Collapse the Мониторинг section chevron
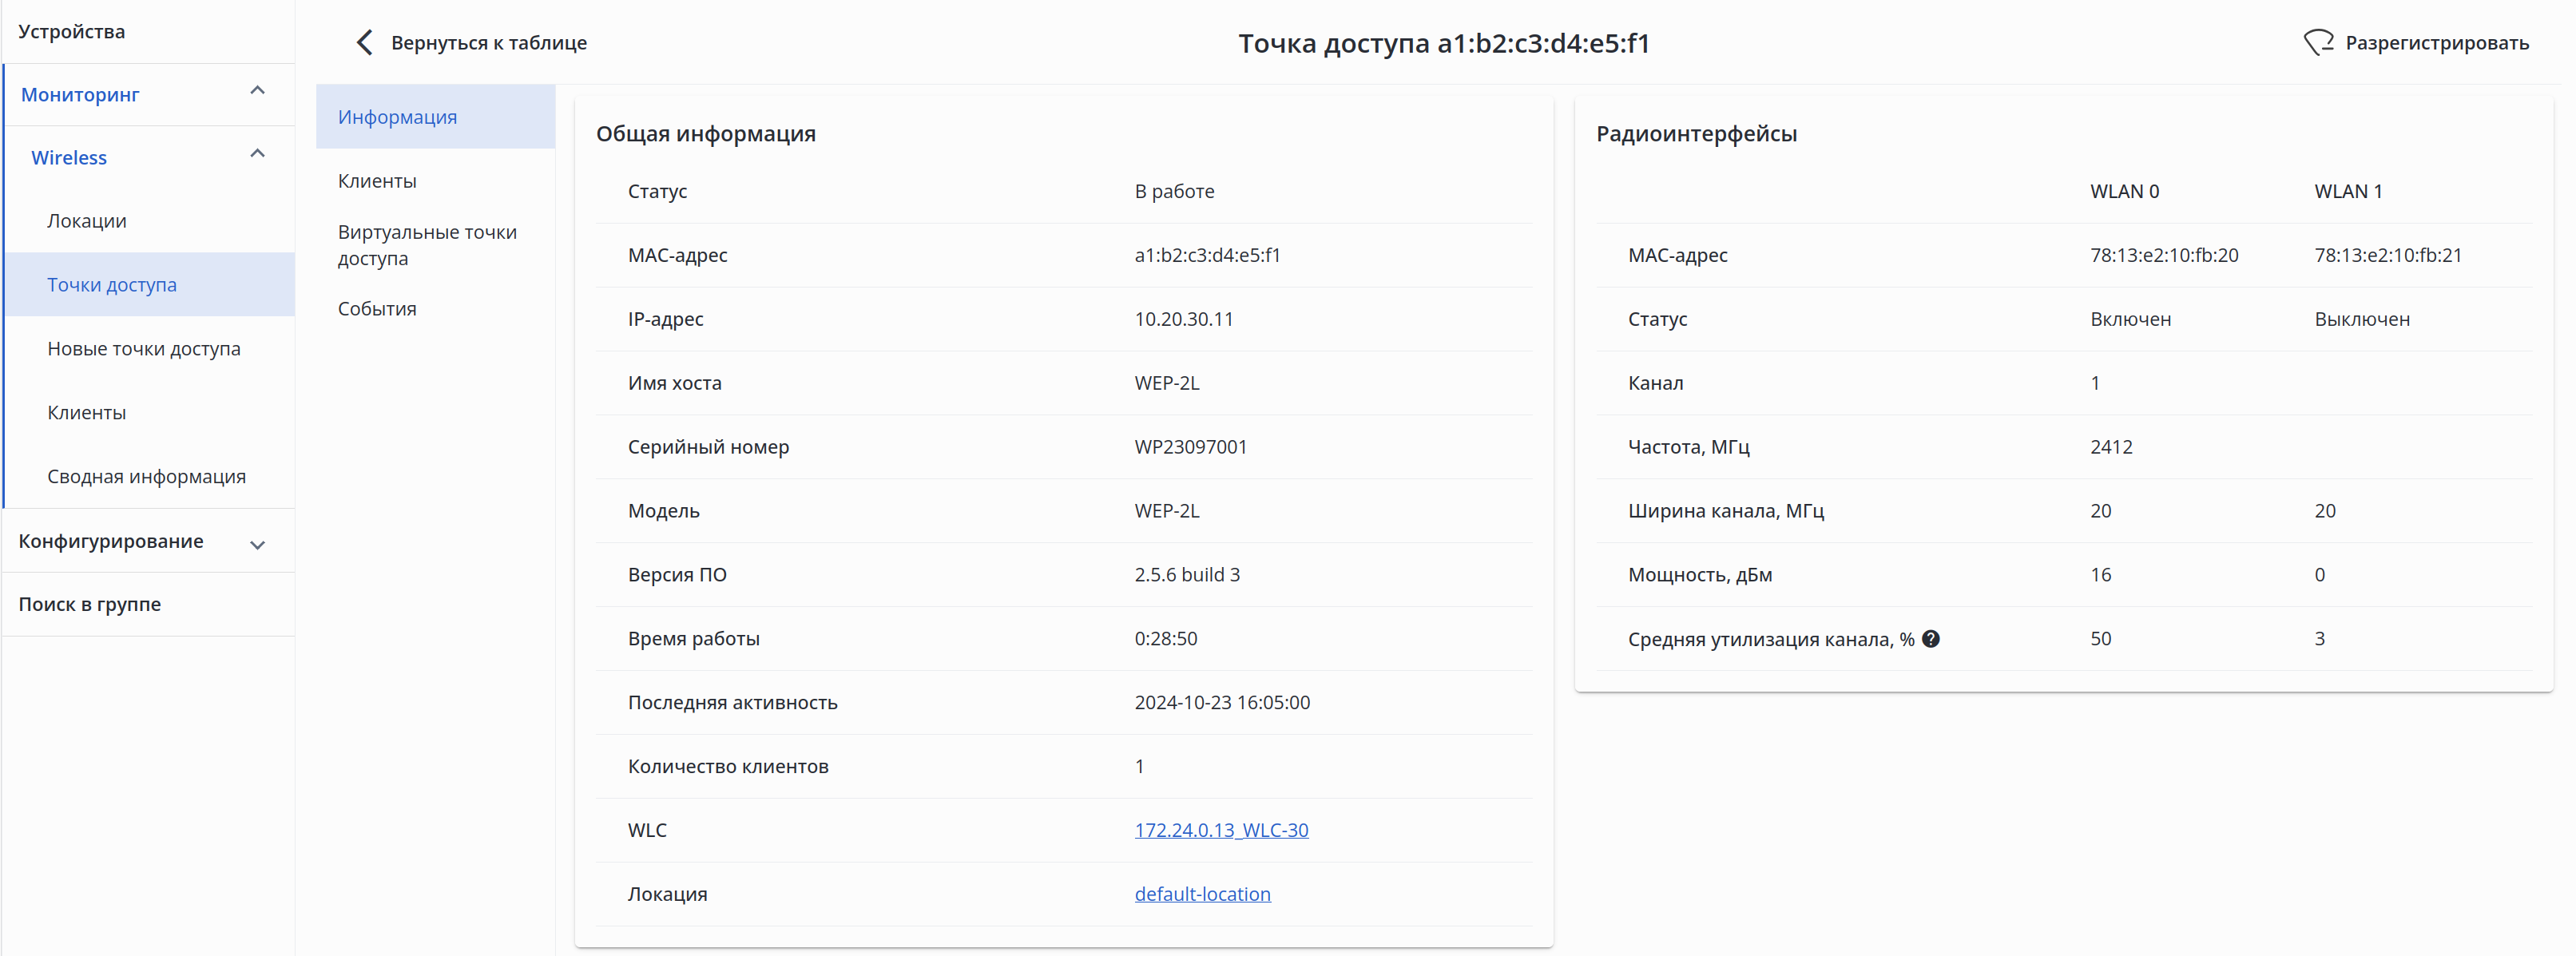 click(257, 91)
